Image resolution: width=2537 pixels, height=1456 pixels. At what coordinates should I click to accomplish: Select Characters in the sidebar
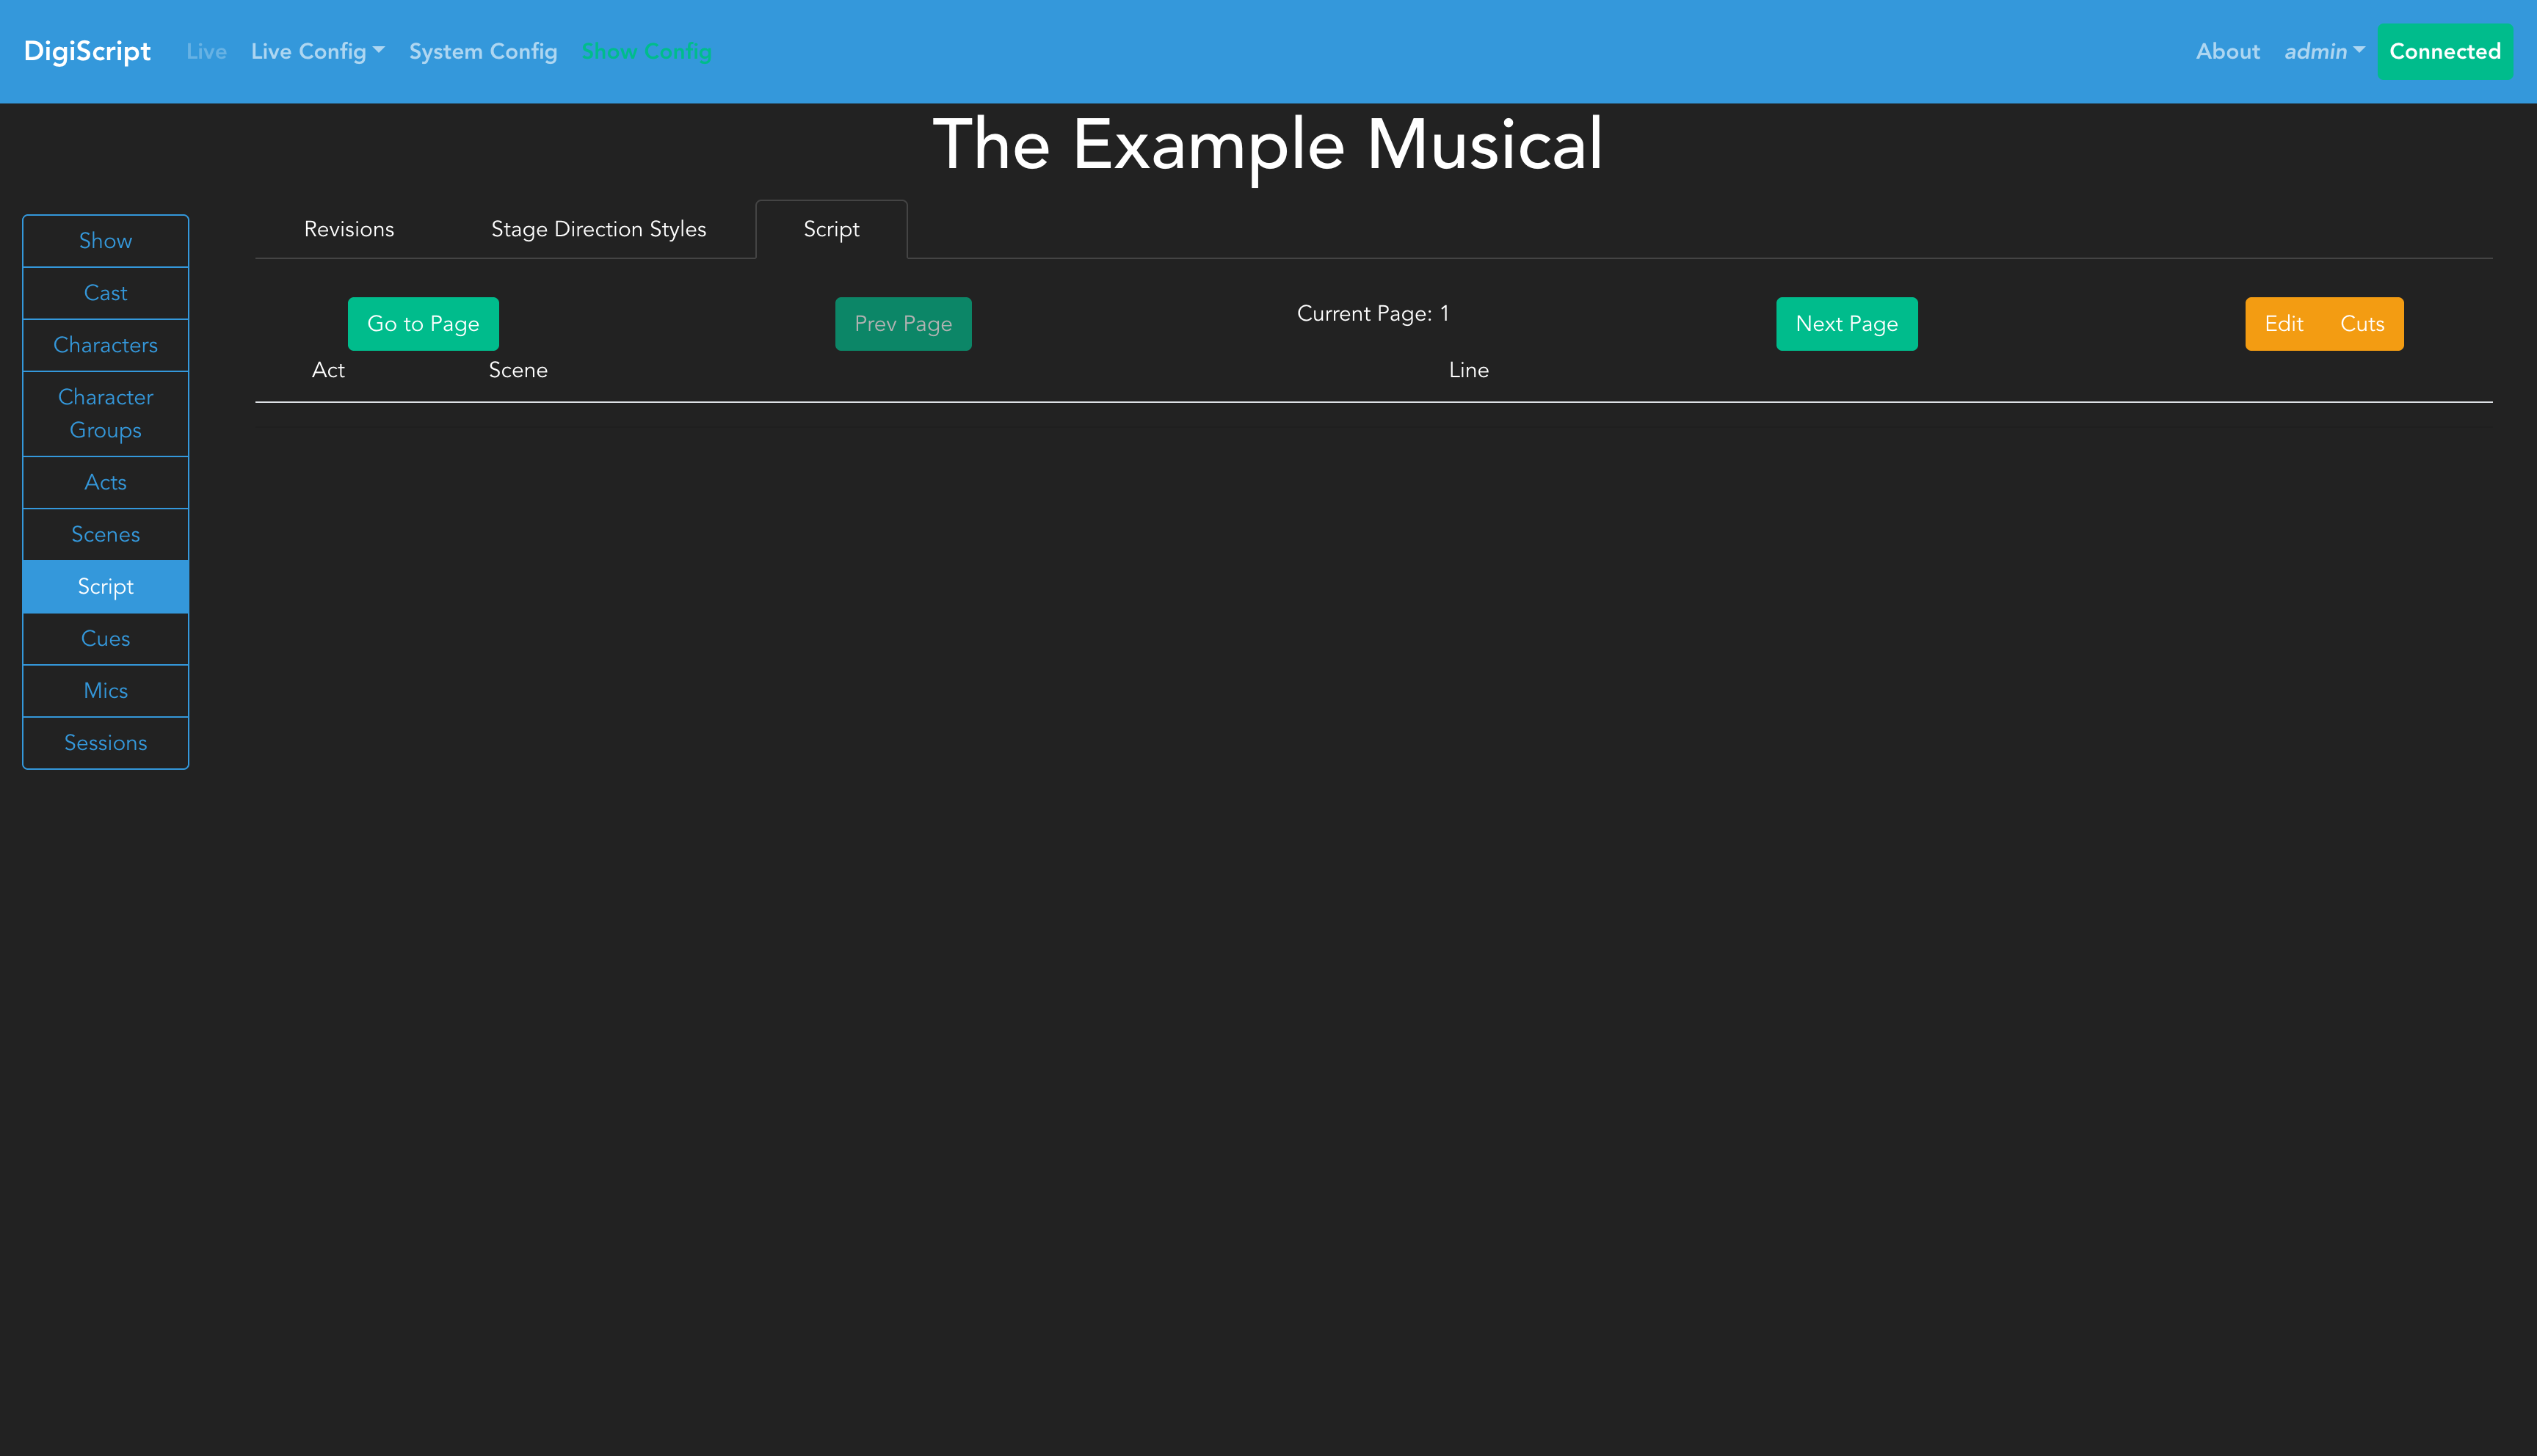pyautogui.click(x=105, y=345)
